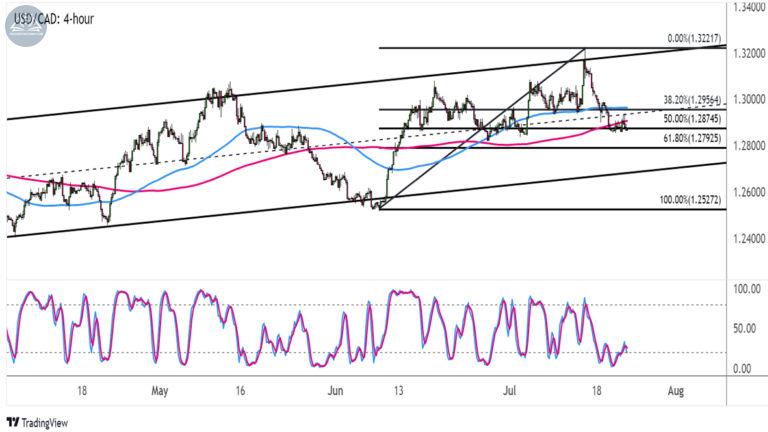Viewport: 768px width, 432px height.
Task: Select the 0.00%(1.32217) Fibonacci label
Action: point(694,38)
